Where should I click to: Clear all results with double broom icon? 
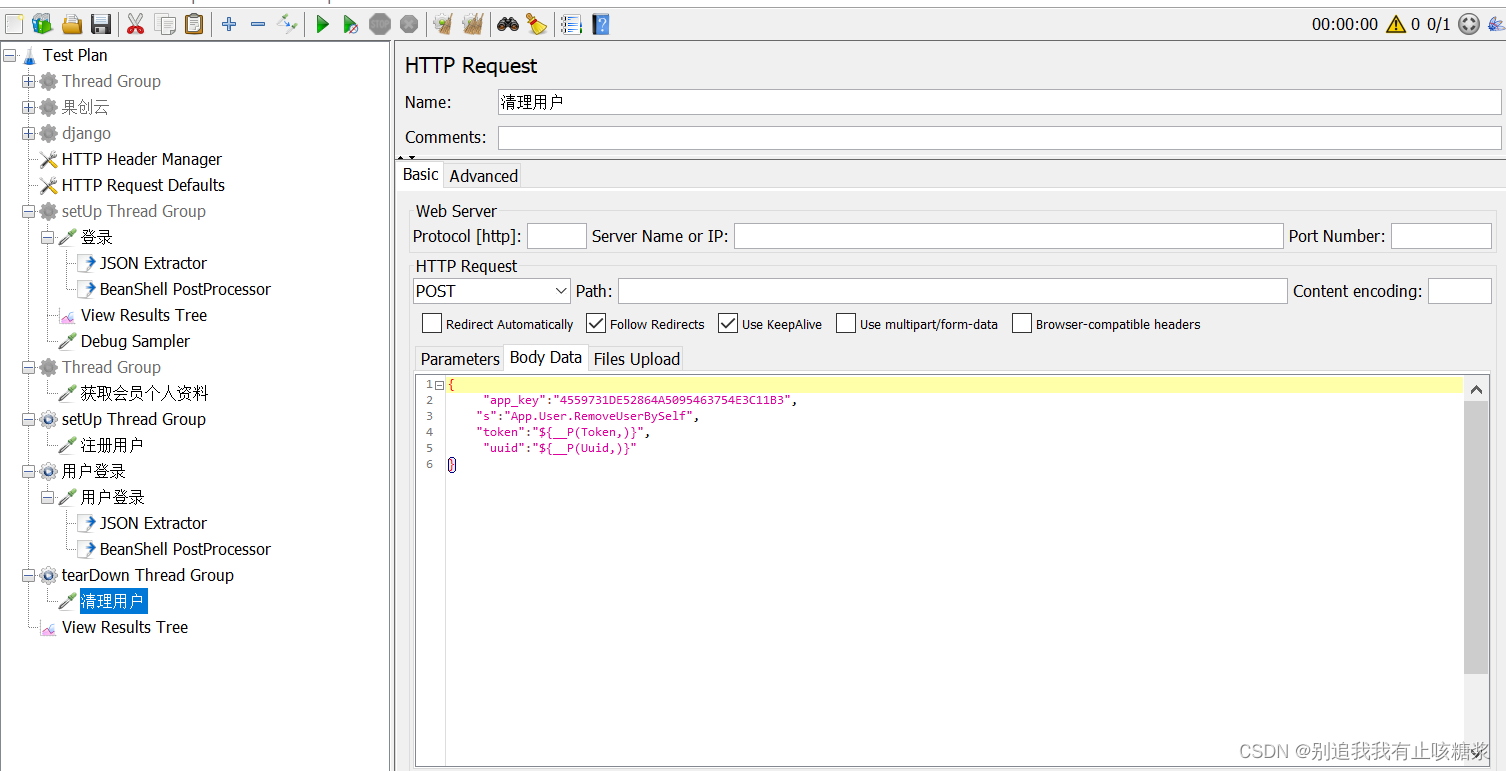[473, 24]
